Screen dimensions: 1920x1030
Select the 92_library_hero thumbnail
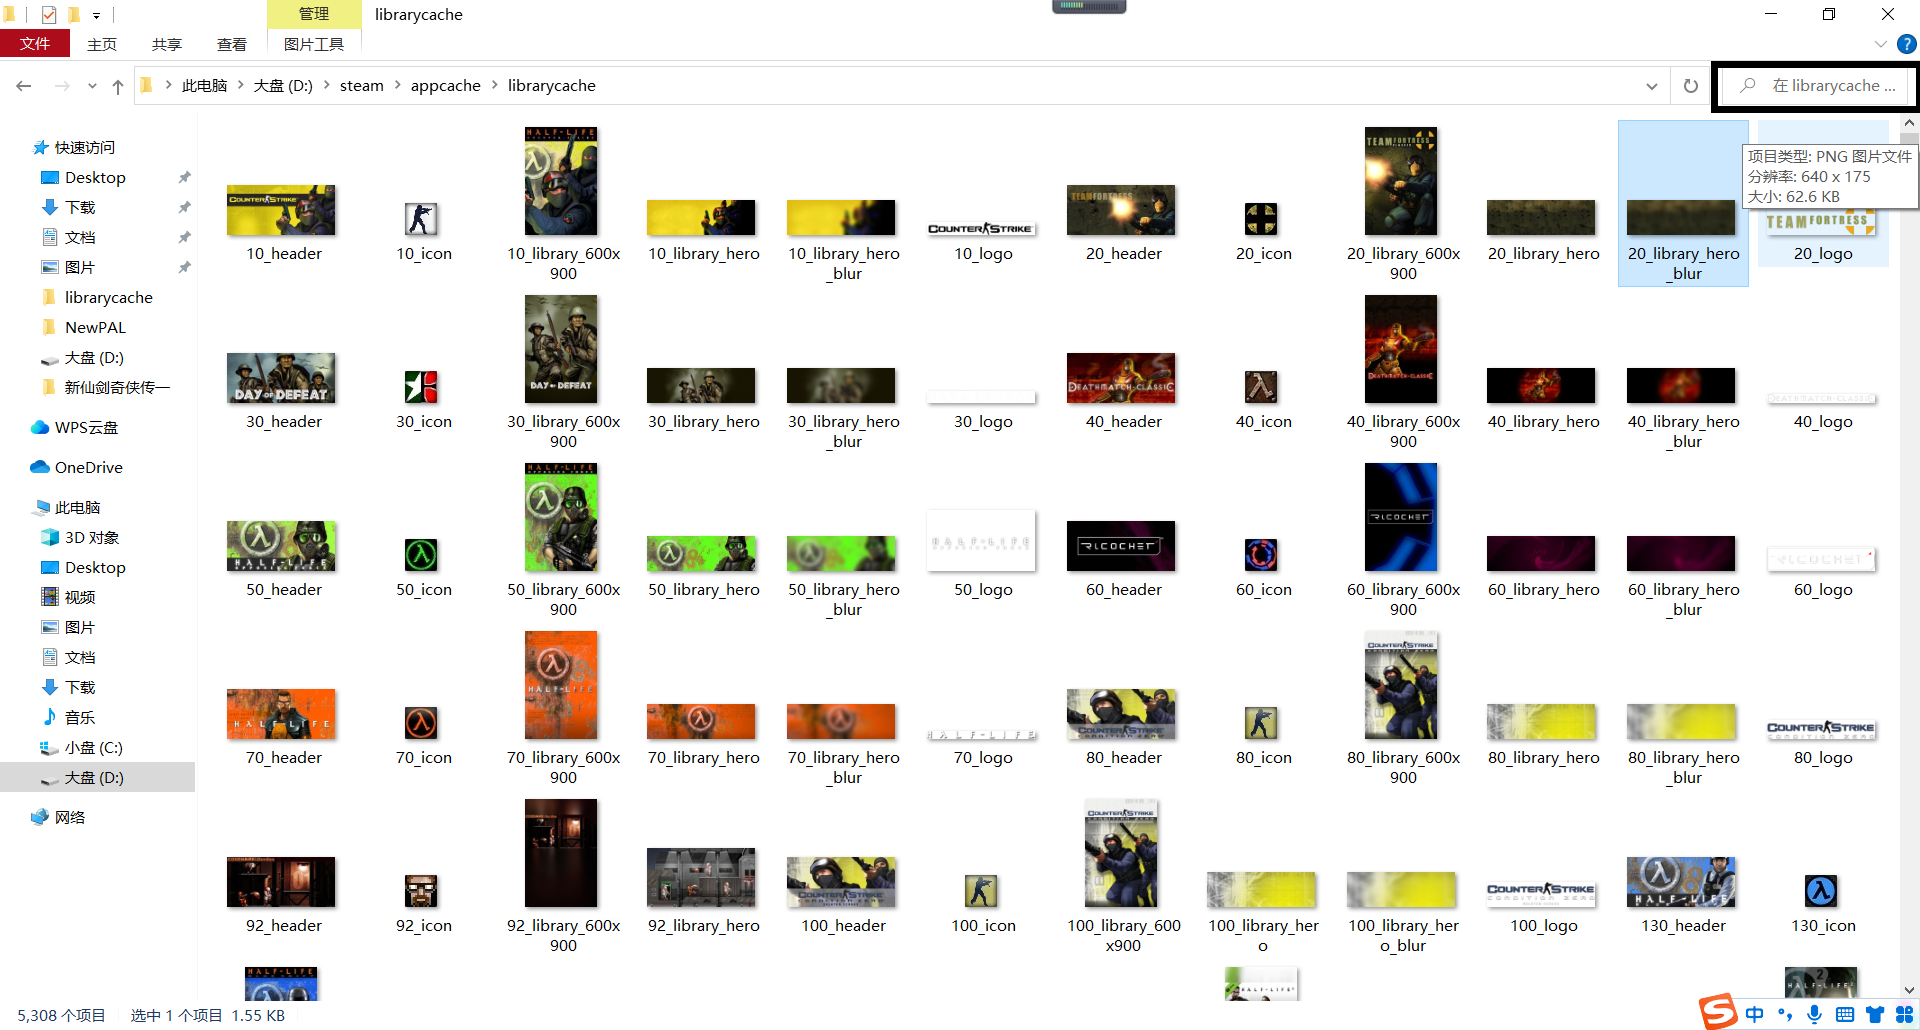[701, 878]
